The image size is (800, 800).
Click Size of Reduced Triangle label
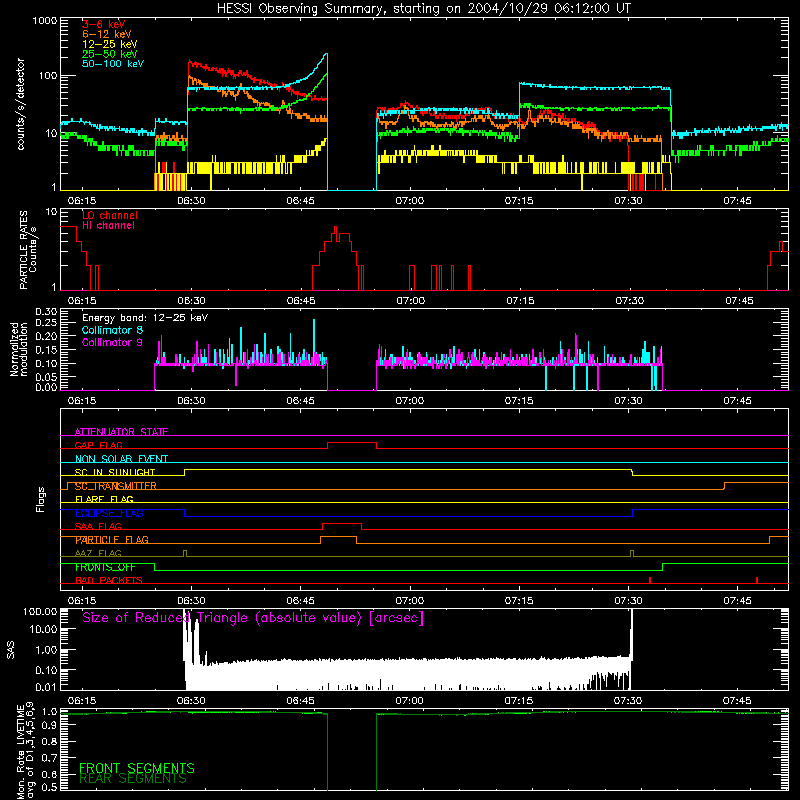click(x=253, y=618)
